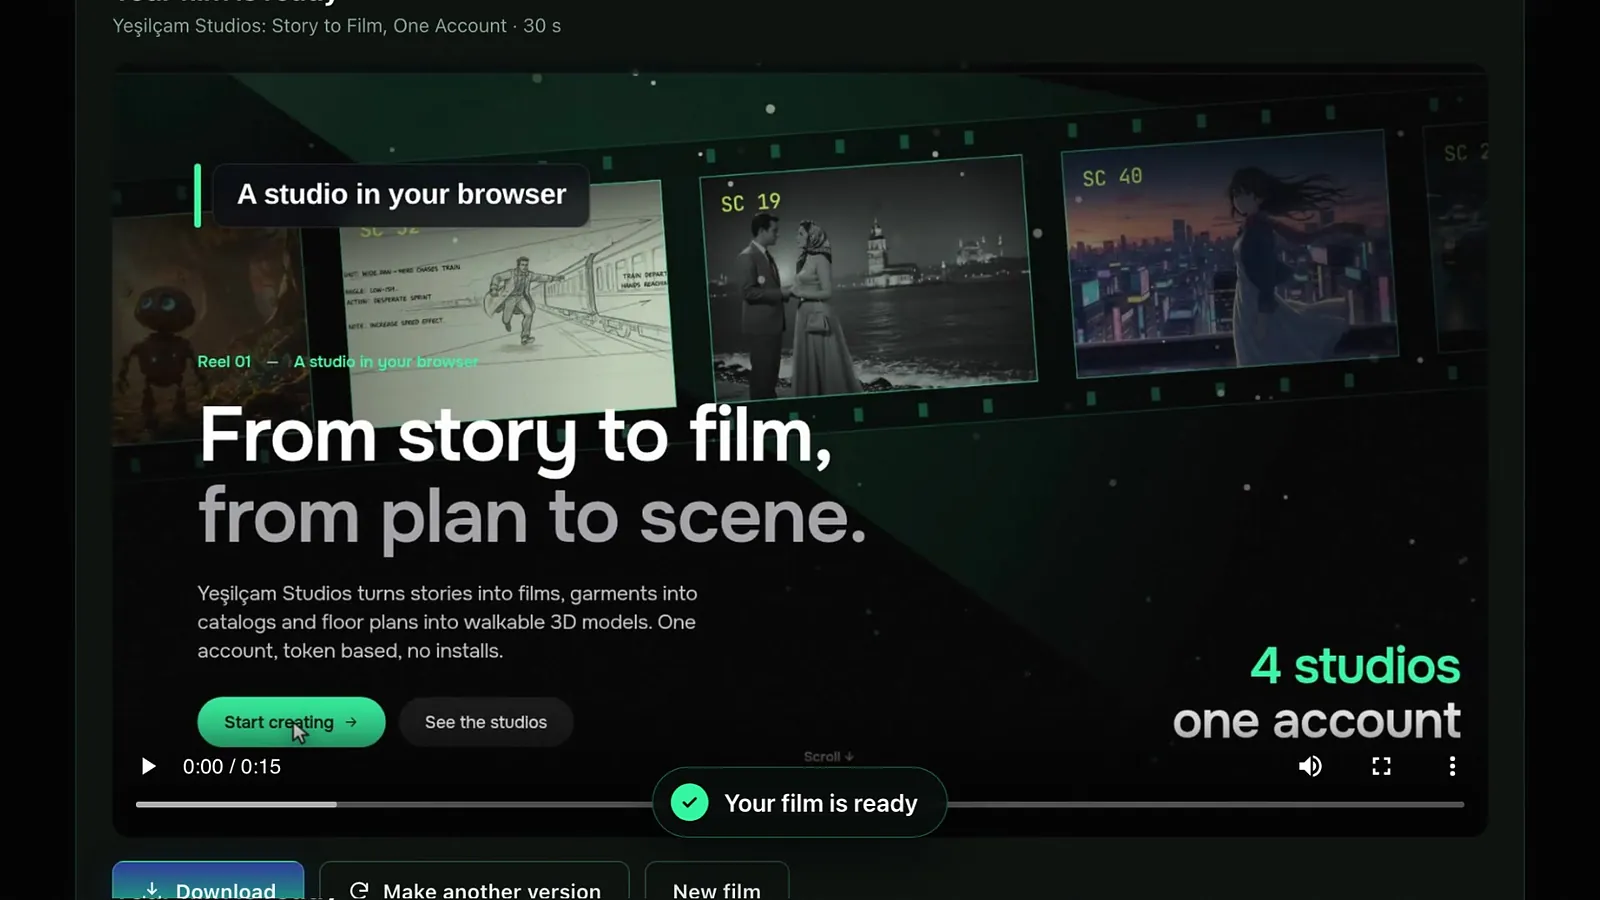Viewport: 1600px width, 900px height.
Task: Click the 'Reel 01' label
Action: click(224, 362)
